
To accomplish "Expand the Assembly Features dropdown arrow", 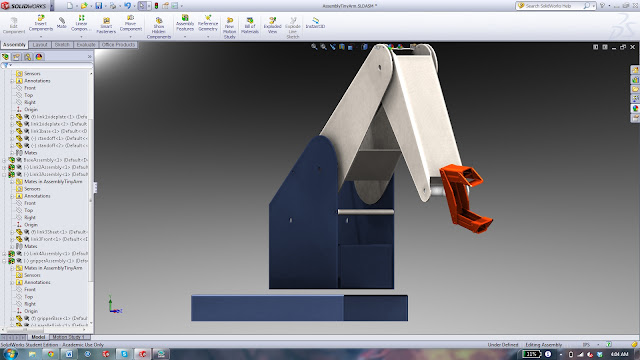I will click(x=185, y=37).
